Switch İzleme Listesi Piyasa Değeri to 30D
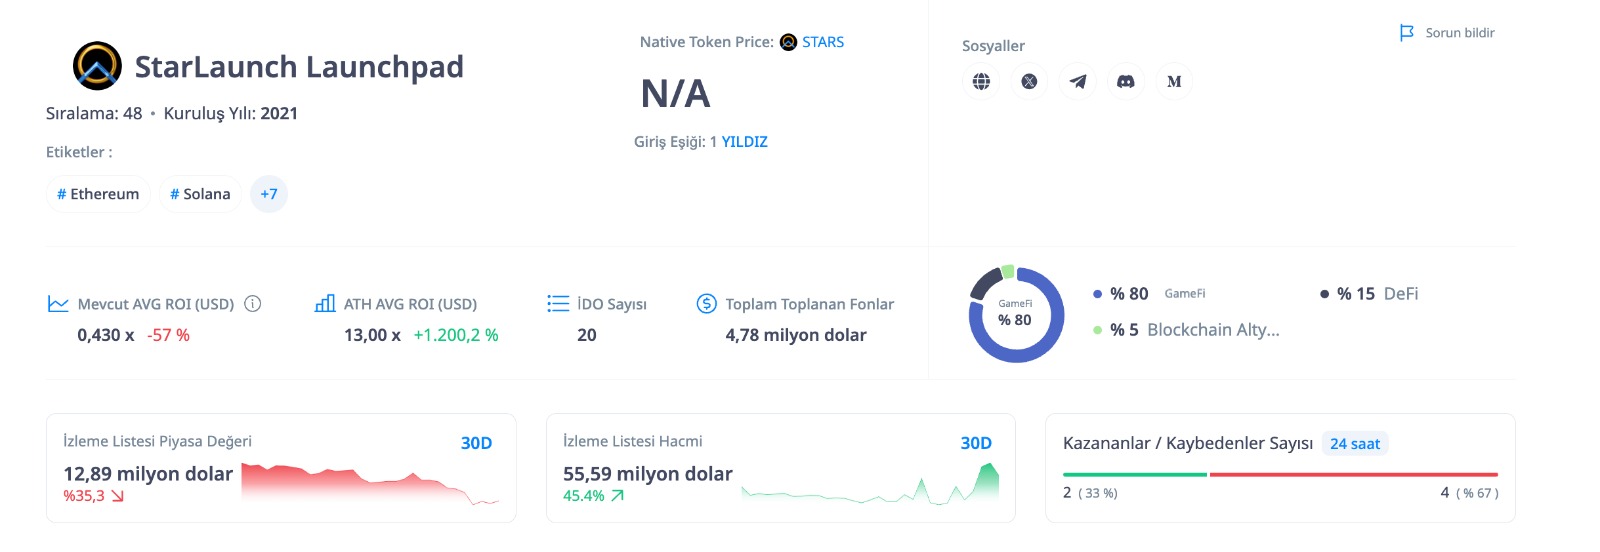 pyautogui.click(x=476, y=443)
